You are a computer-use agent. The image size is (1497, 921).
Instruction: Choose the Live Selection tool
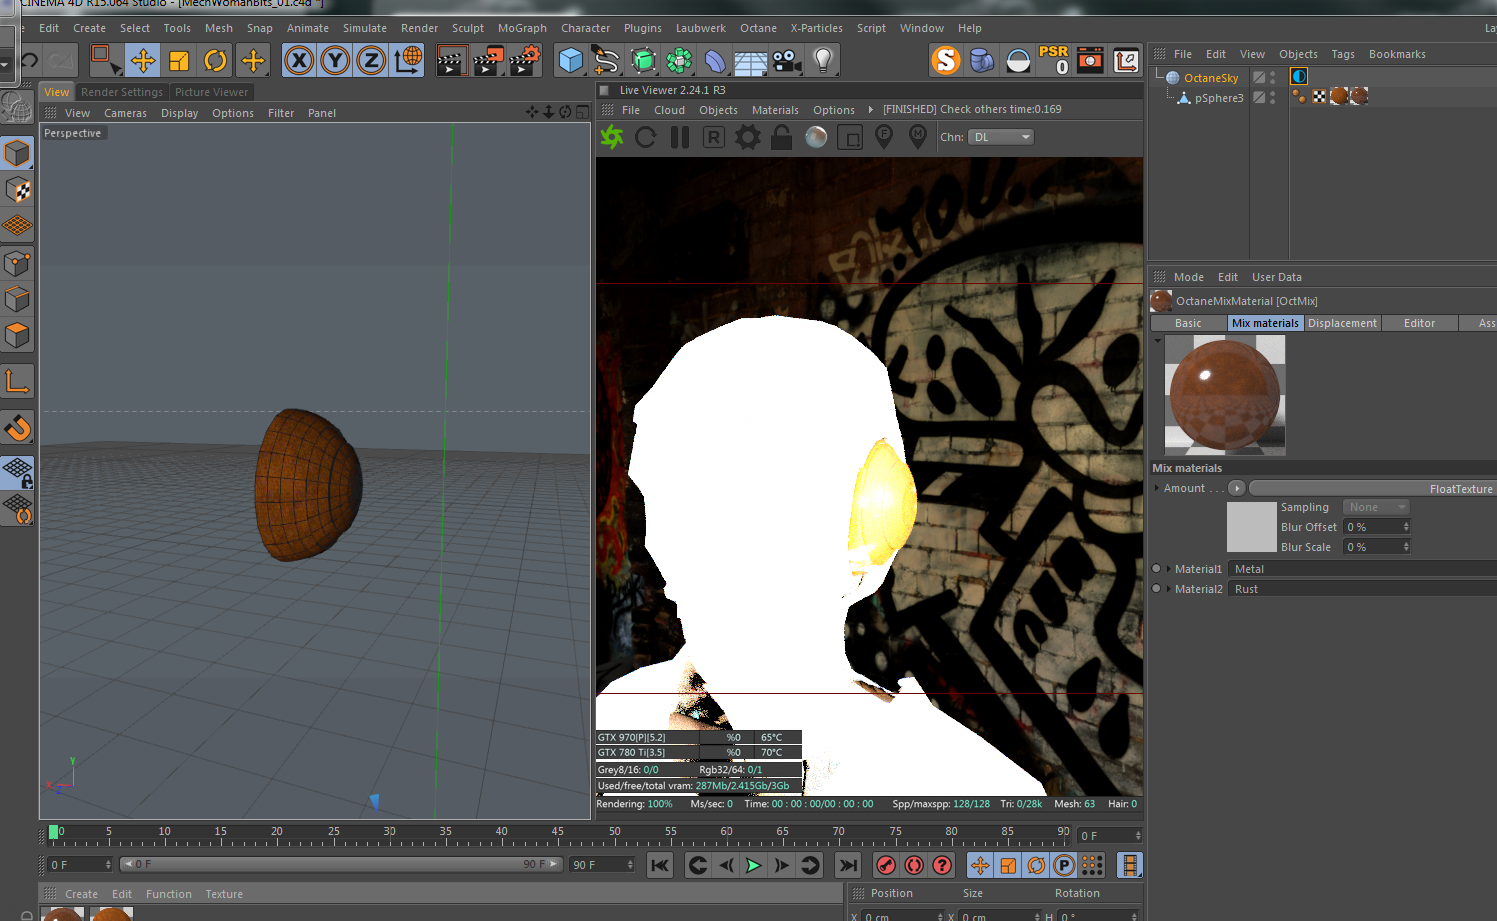[x=105, y=61]
